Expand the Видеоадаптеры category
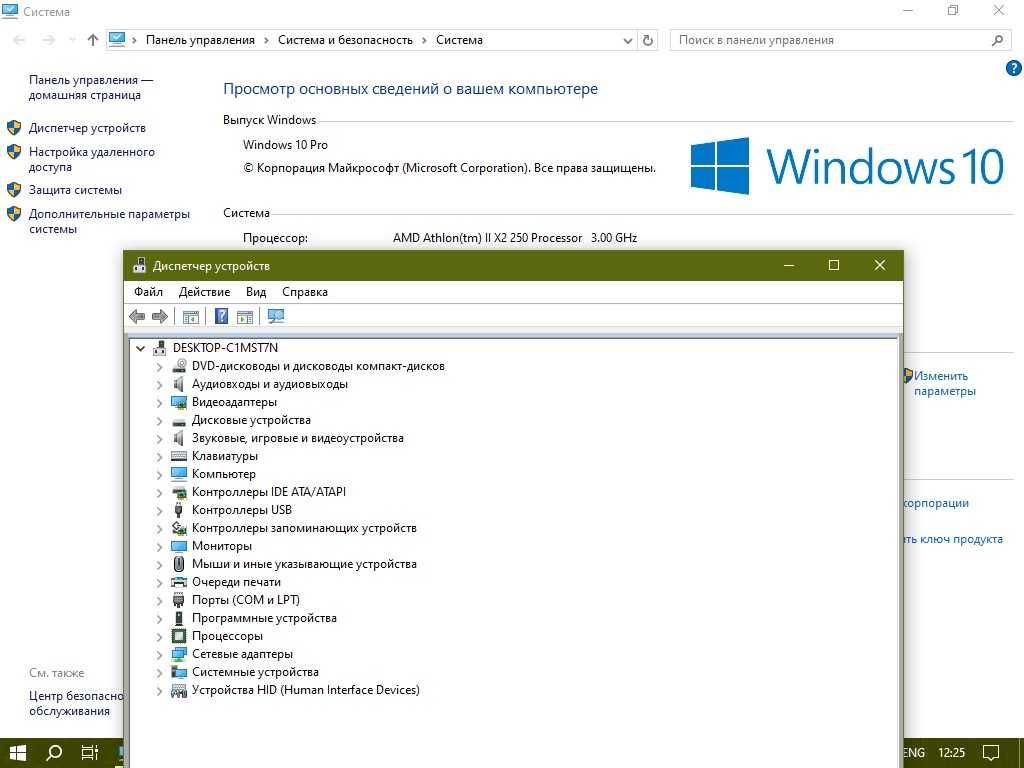Image resolution: width=1024 pixels, height=768 pixels. [x=159, y=403]
